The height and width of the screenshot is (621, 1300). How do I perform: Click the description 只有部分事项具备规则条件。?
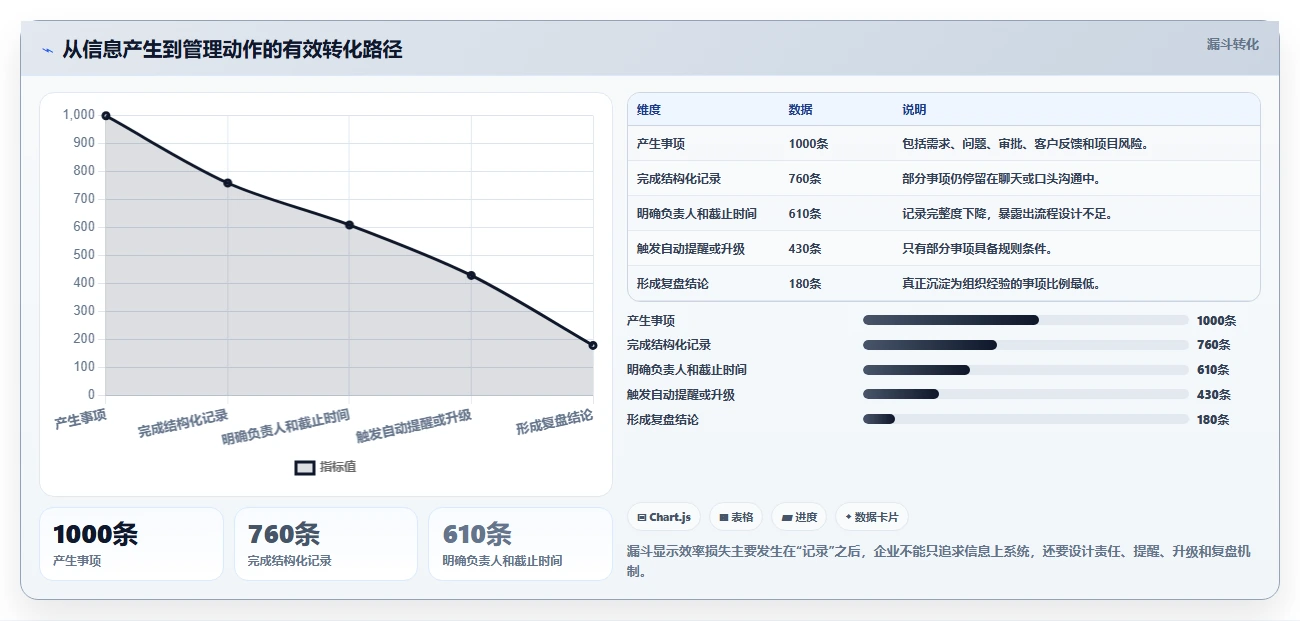tap(977, 249)
